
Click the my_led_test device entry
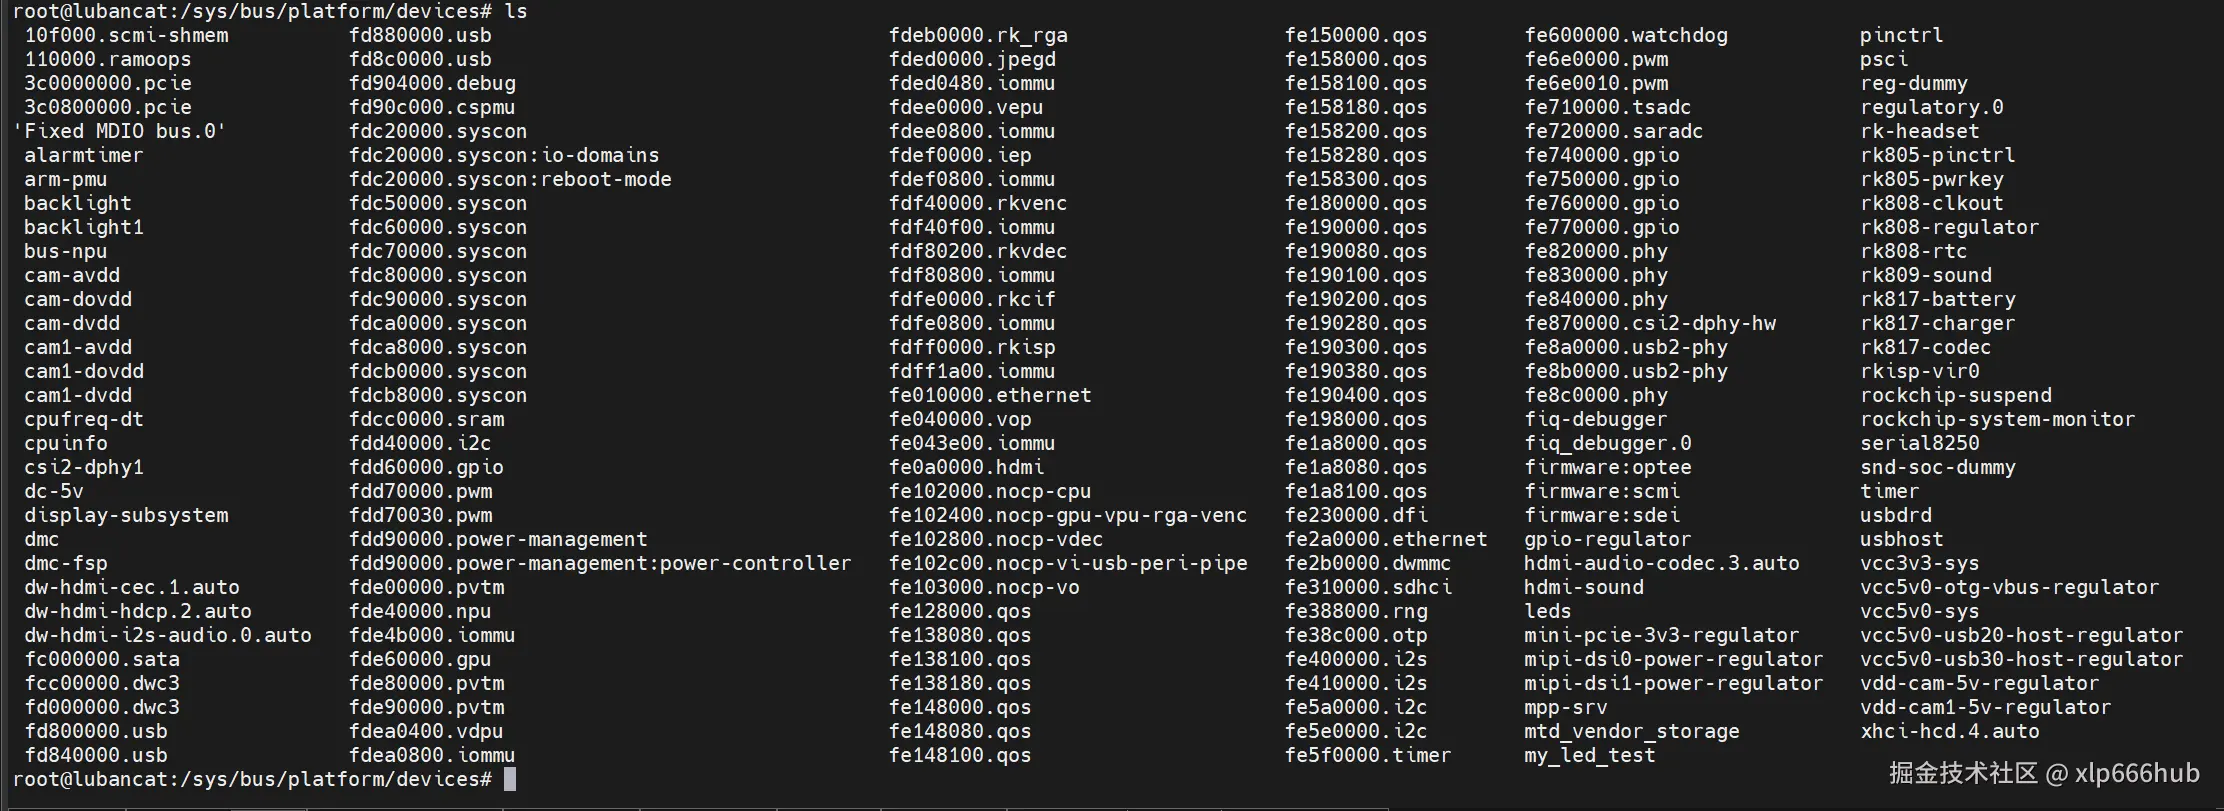pos(1589,755)
